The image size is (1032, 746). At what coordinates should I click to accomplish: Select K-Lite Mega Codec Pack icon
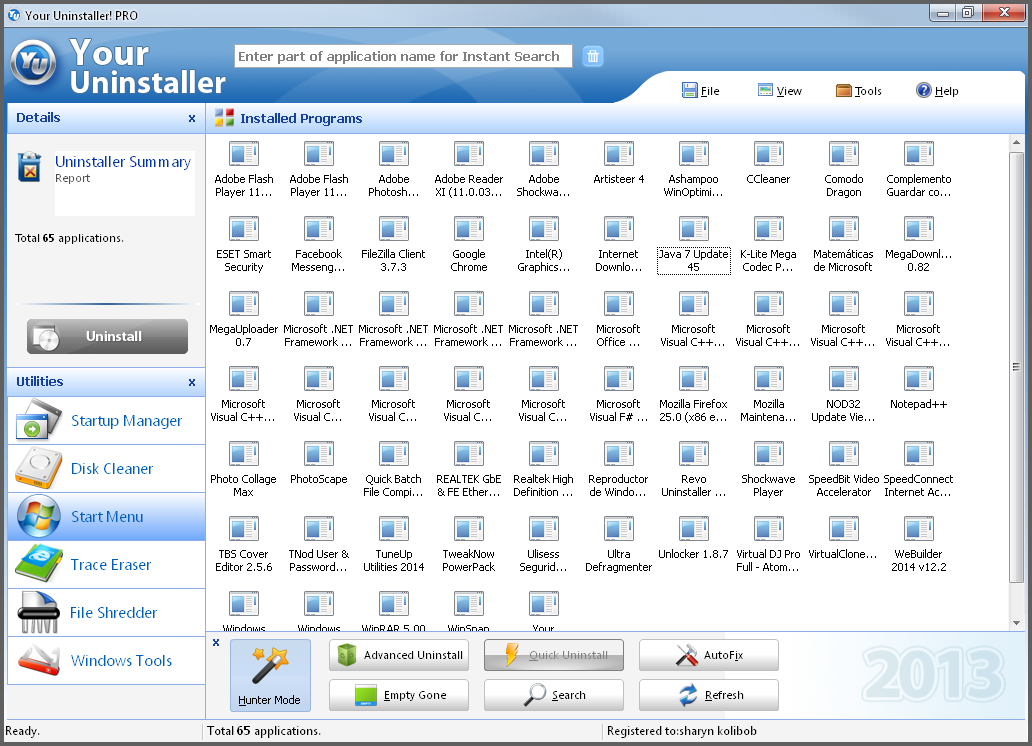point(768,230)
